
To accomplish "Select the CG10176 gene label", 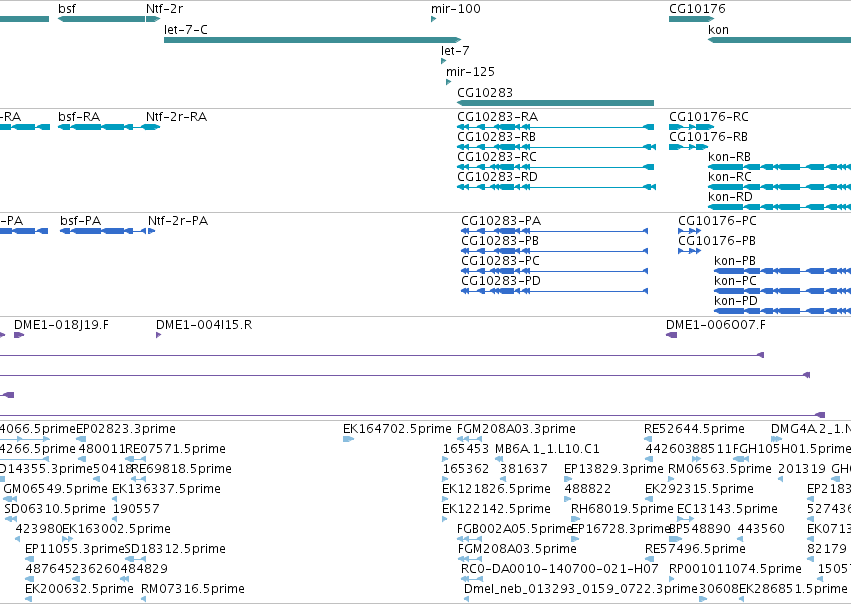I will 697,9.
